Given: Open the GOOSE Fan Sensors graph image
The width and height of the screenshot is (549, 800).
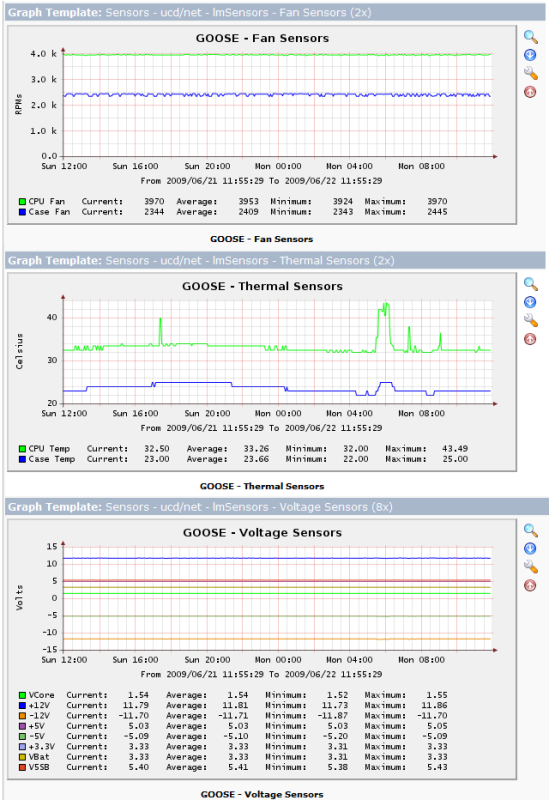Looking at the screenshot, I should pos(262,125).
